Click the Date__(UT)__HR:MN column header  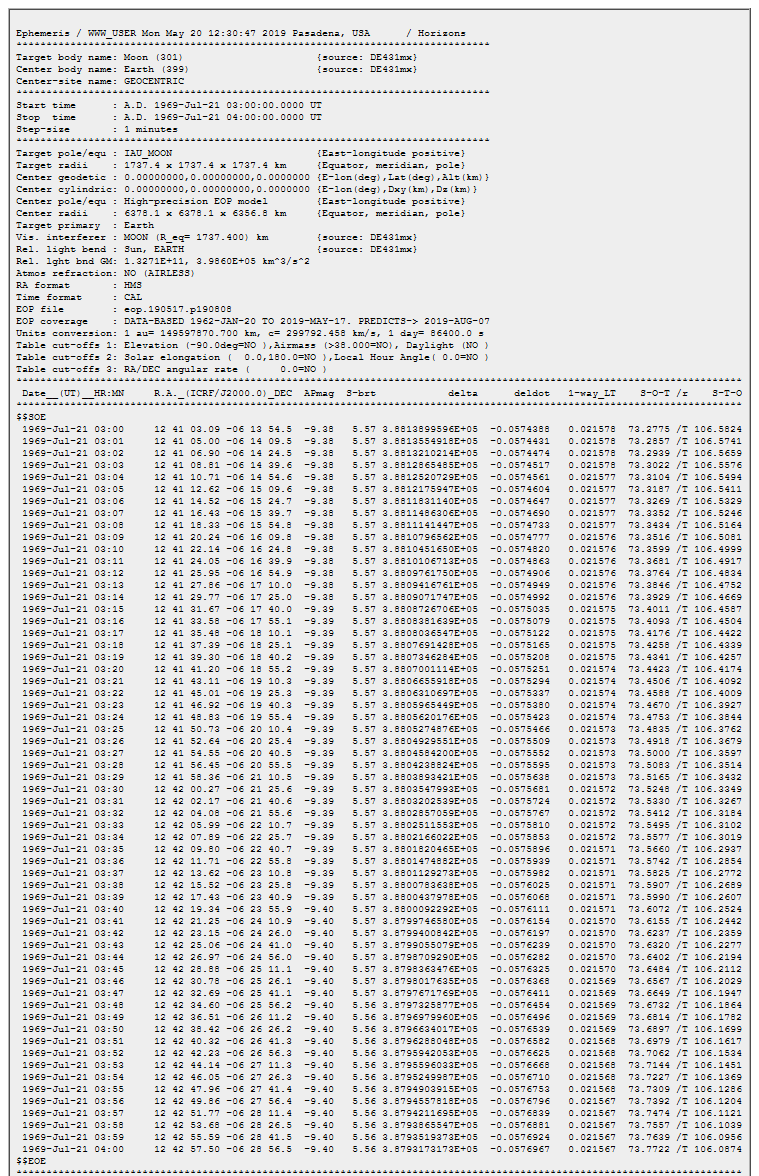[74, 393]
